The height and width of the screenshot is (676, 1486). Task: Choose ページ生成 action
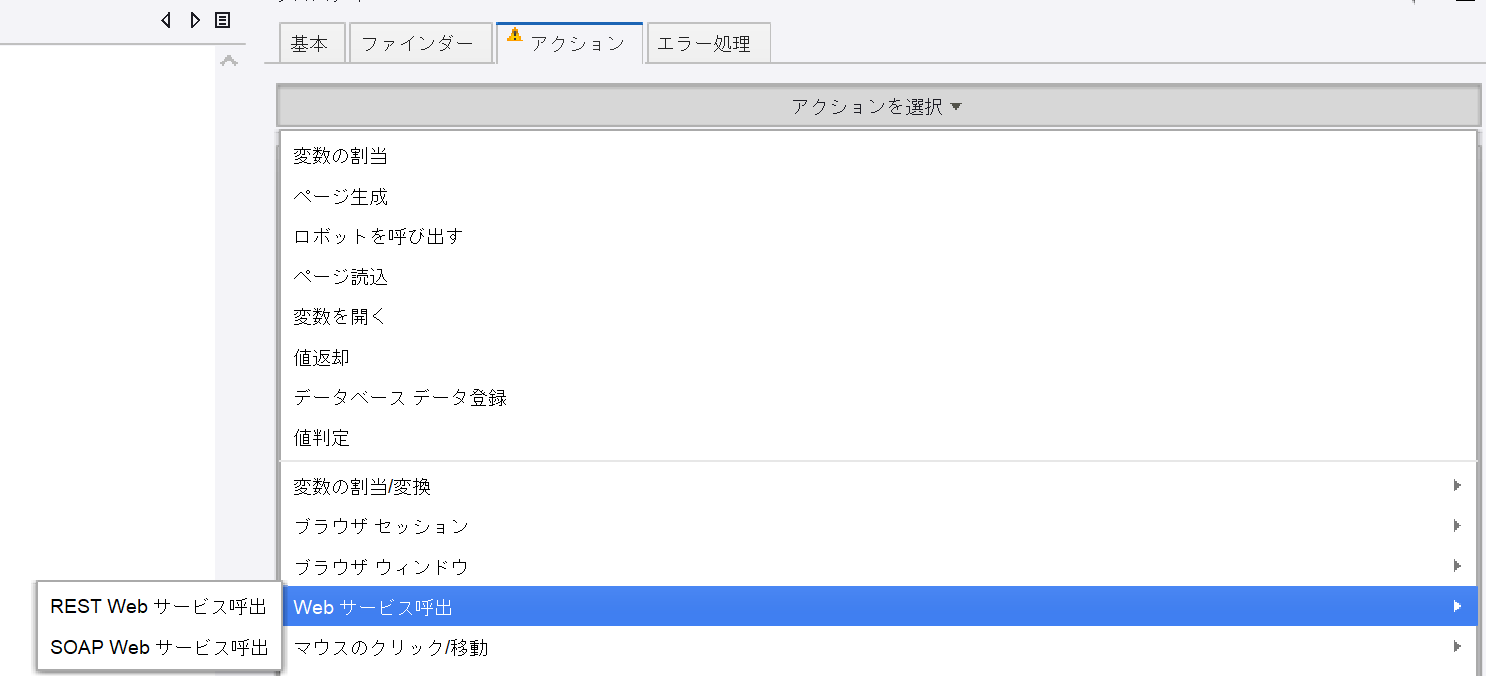pyautogui.click(x=878, y=197)
